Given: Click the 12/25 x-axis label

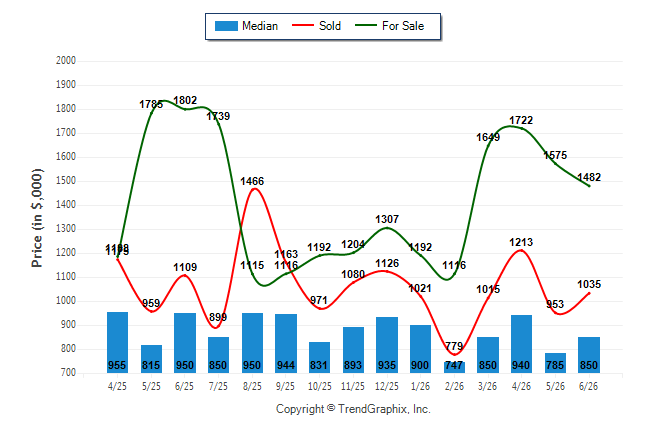Looking at the screenshot, I should click(386, 386).
